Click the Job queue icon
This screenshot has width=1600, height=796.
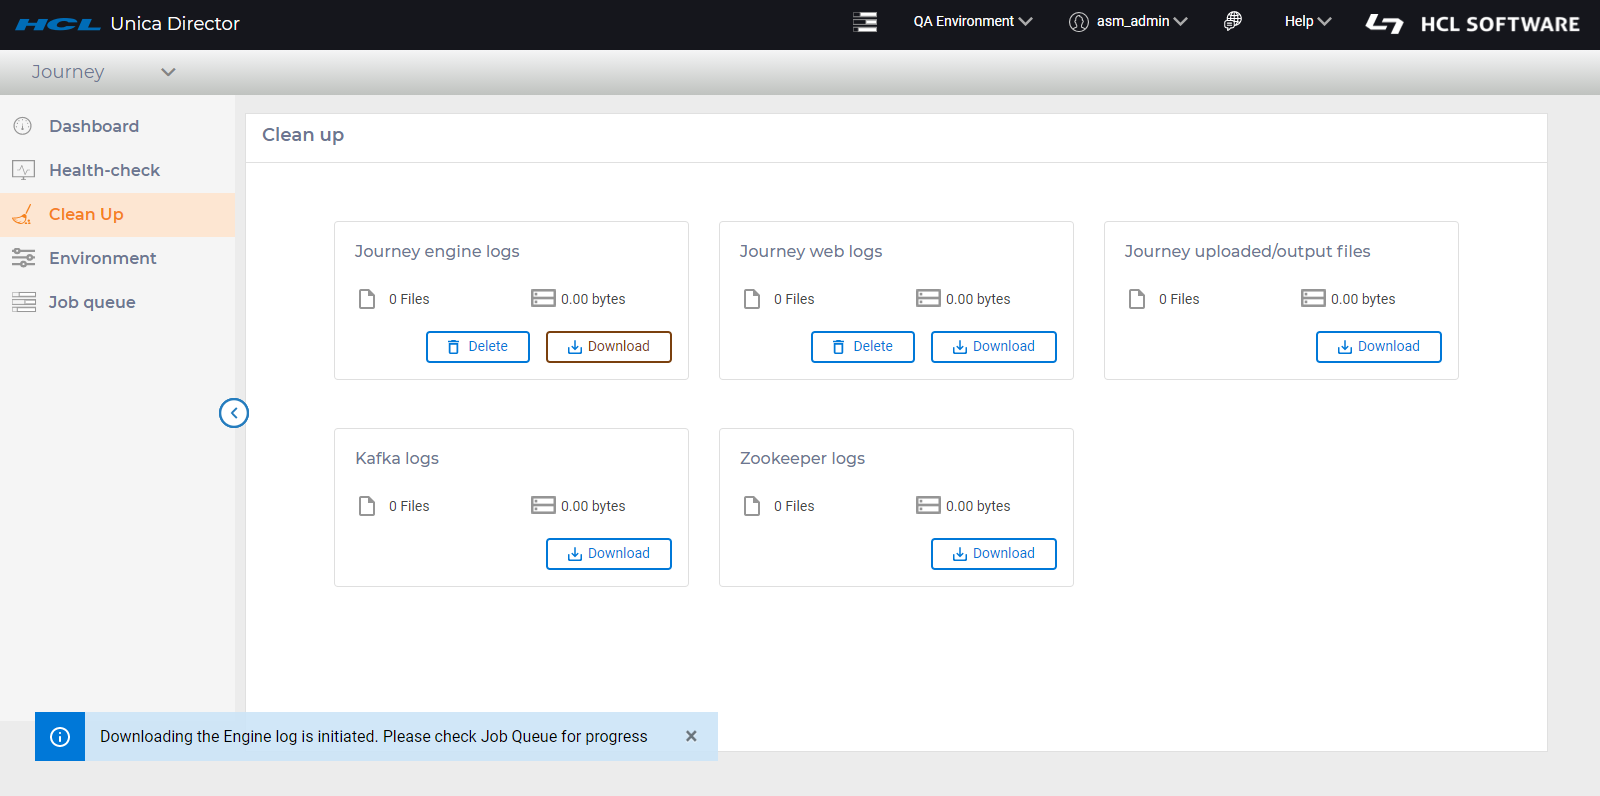[x=23, y=302]
